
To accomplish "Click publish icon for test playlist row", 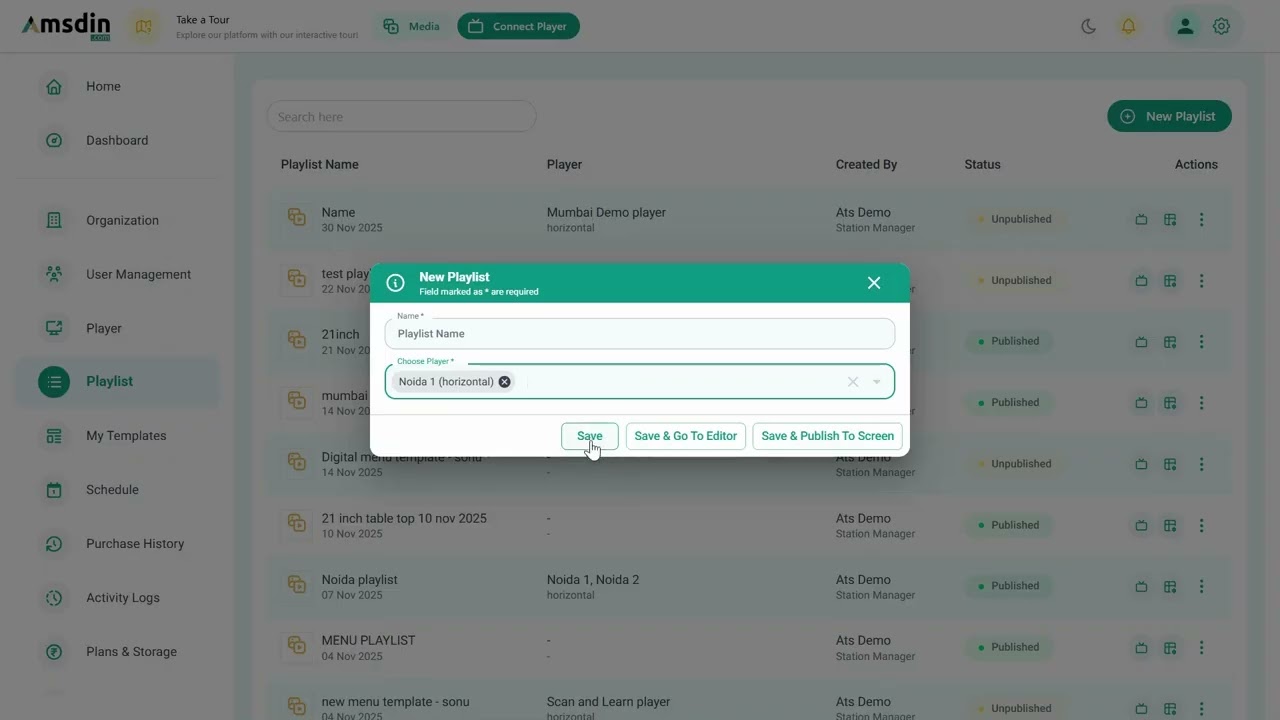I will click(1141, 281).
